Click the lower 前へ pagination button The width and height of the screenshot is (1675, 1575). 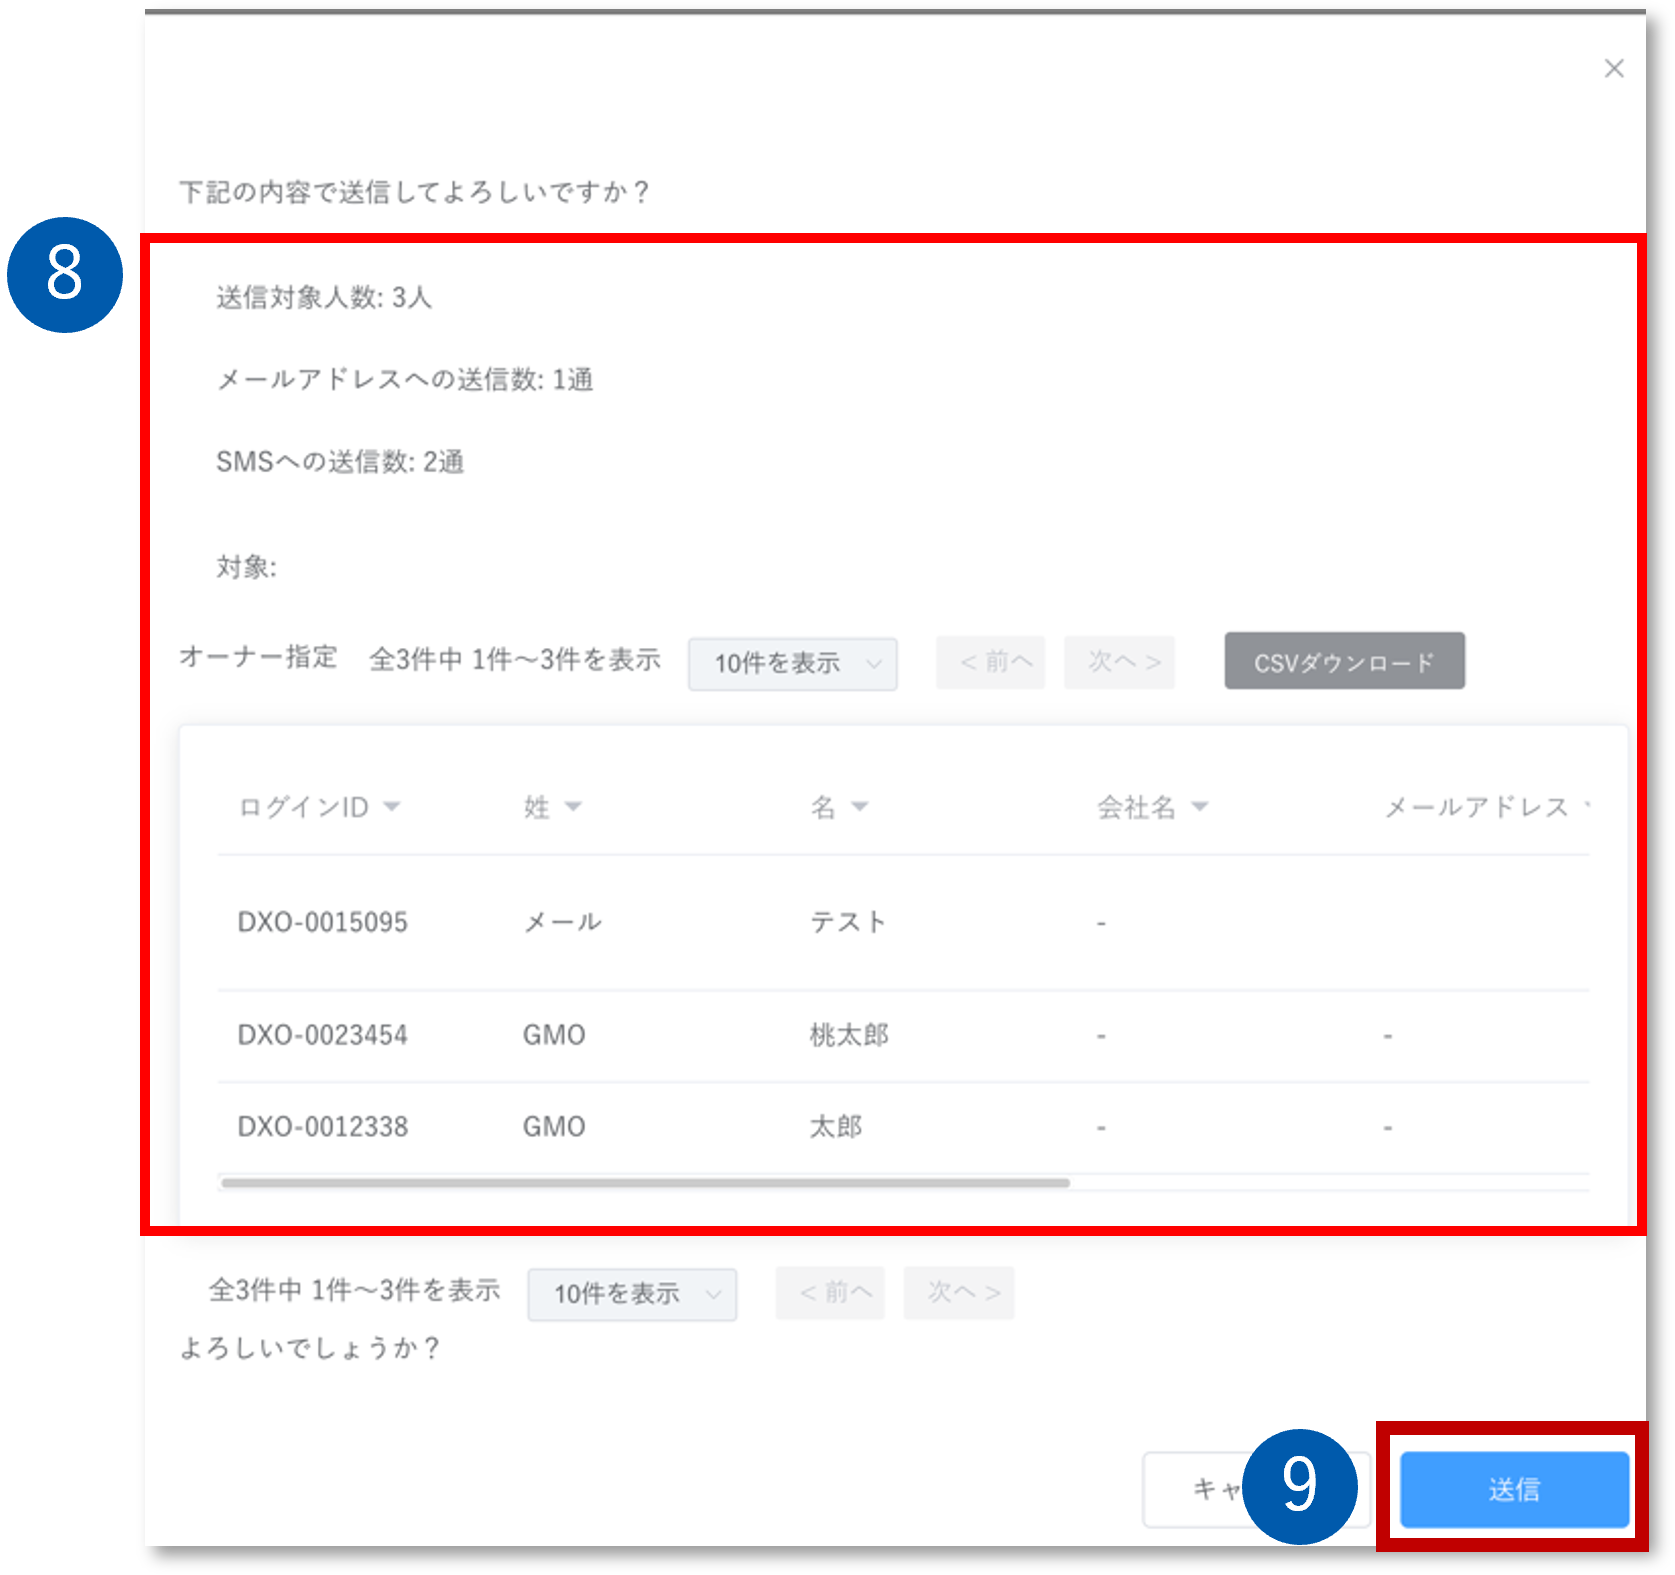tap(830, 1293)
